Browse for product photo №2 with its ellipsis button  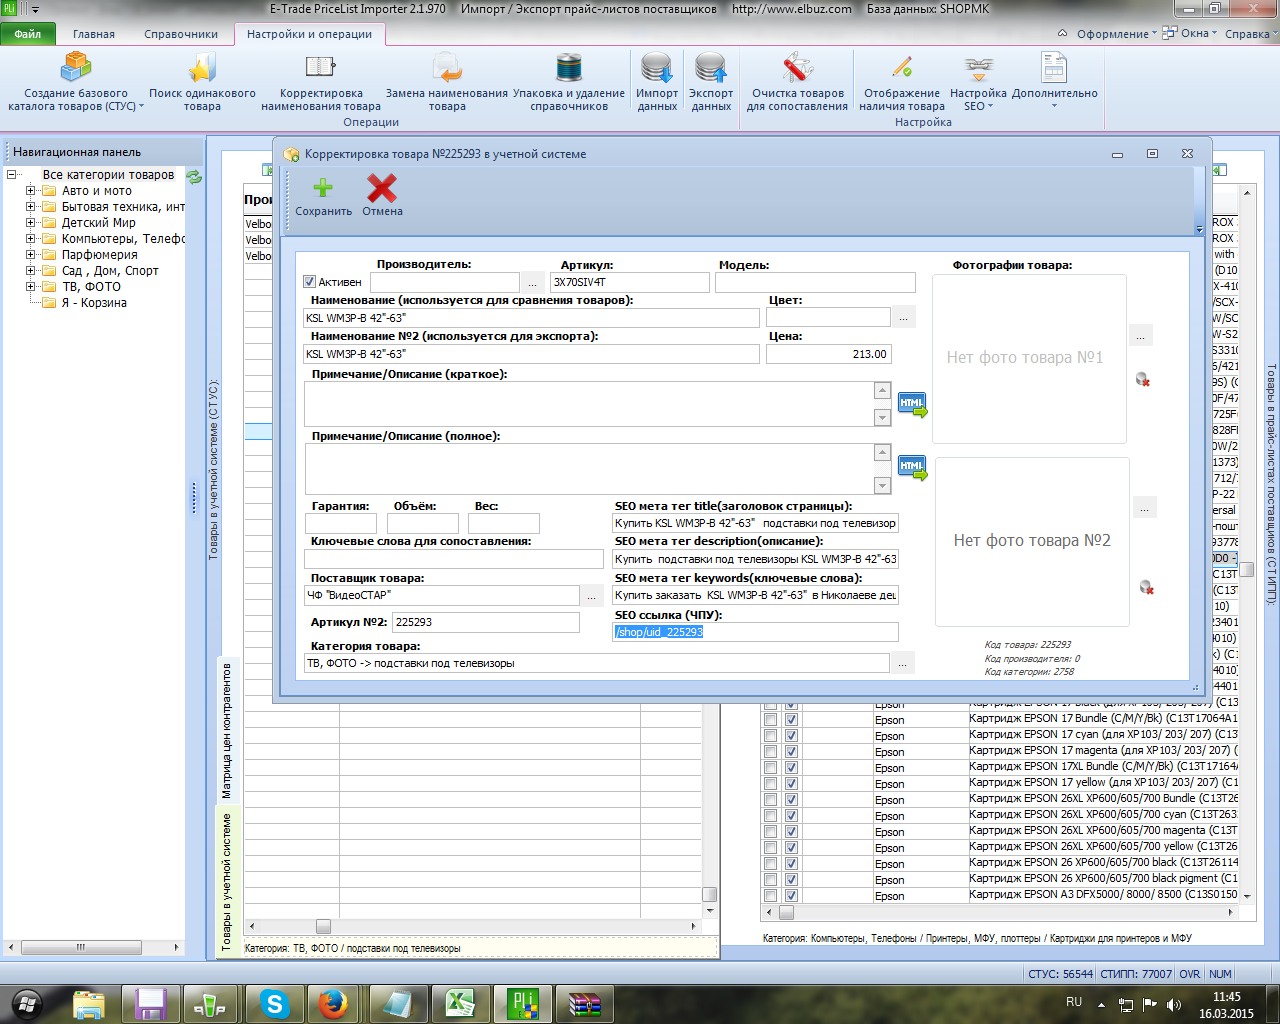(1145, 507)
